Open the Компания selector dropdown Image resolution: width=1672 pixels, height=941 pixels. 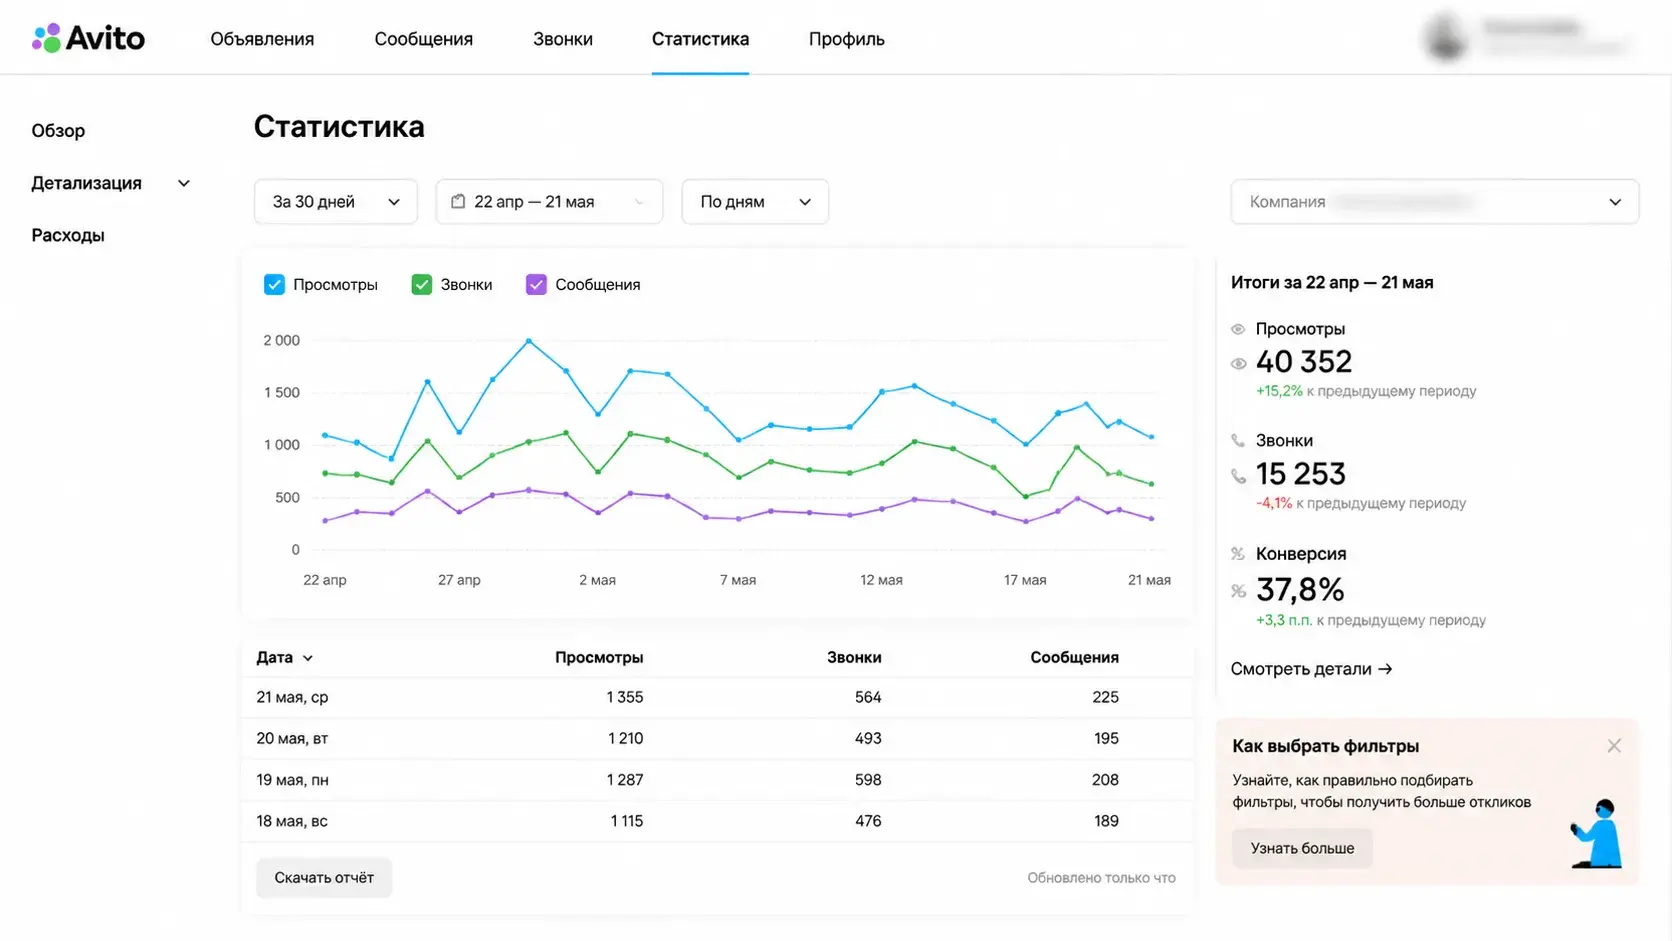coord(1434,201)
